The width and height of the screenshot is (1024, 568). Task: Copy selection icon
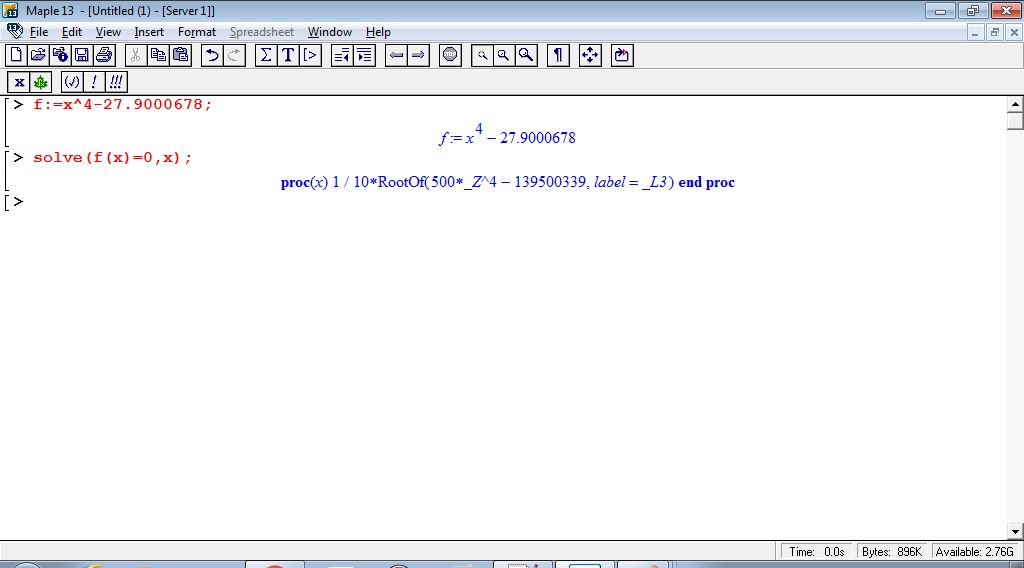click(158, 55)
